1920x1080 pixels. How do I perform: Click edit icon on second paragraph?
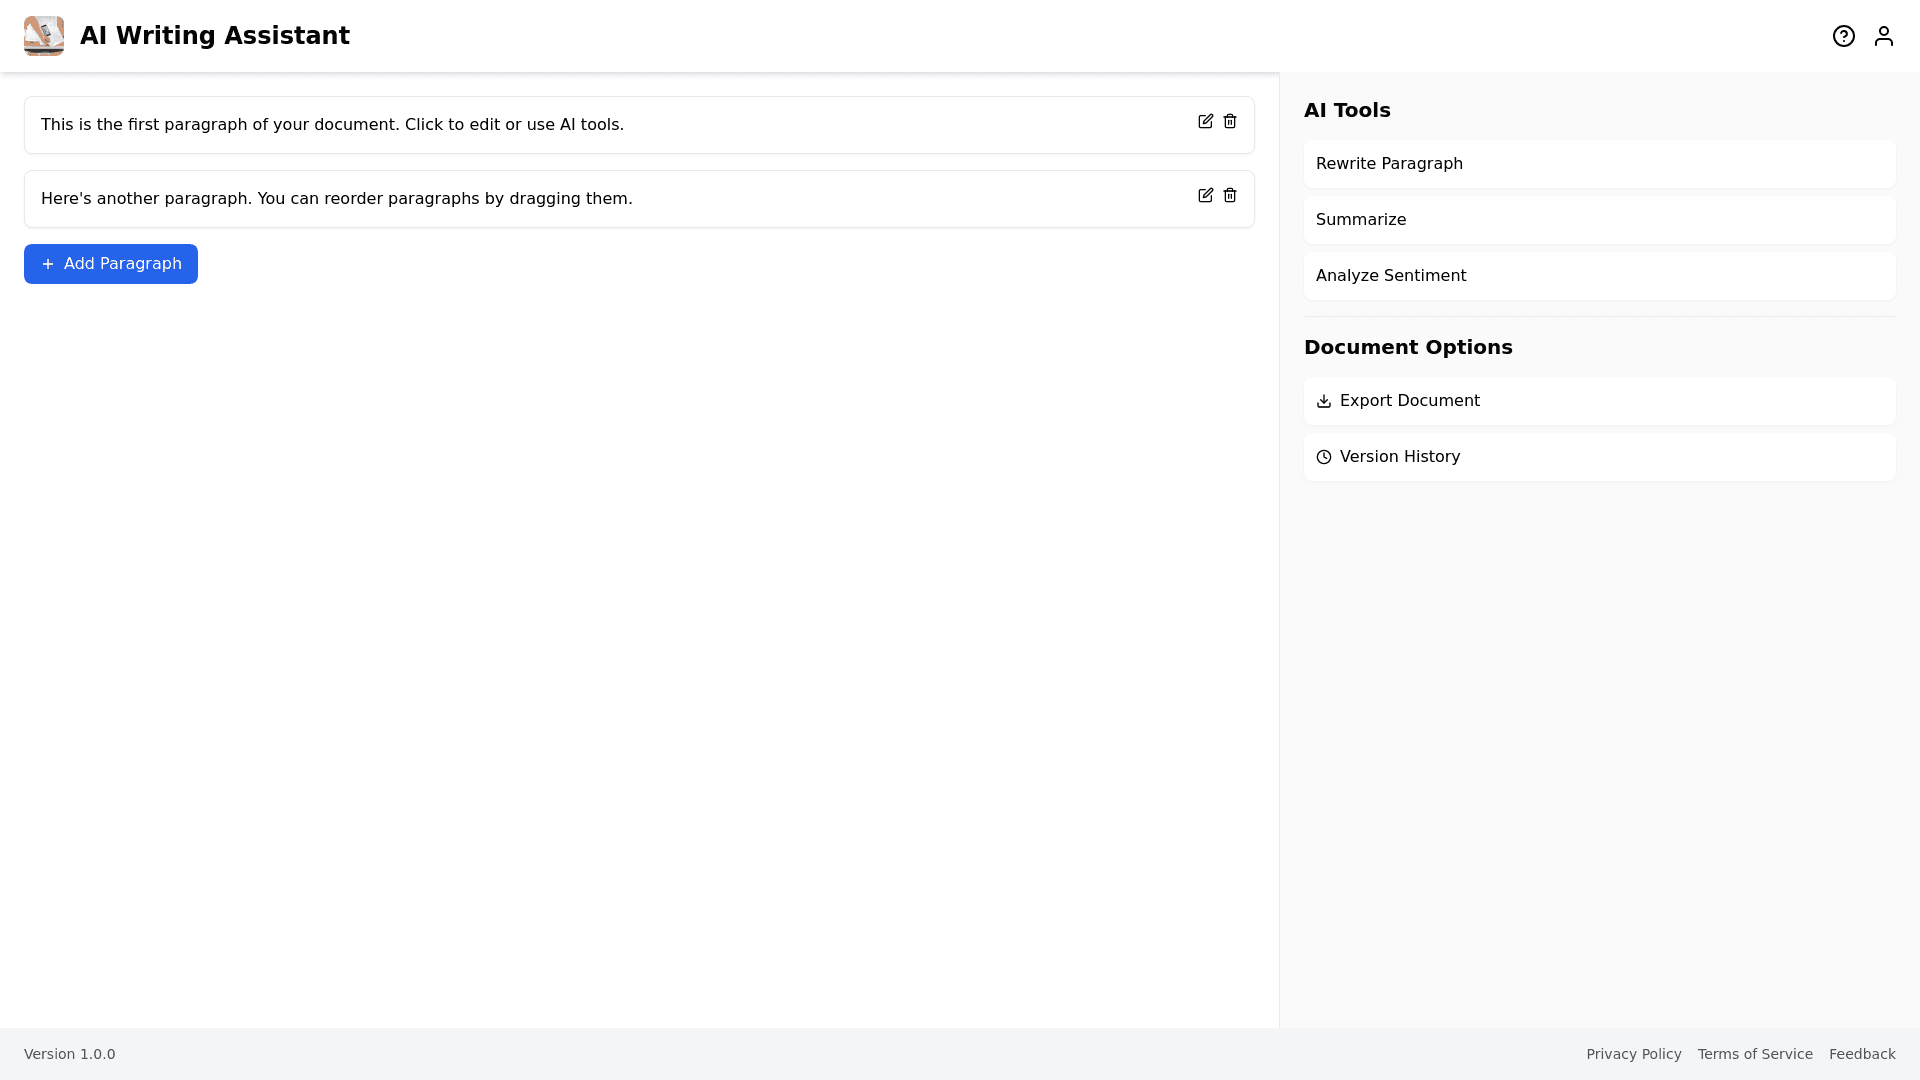pyautogui.click(x=1205, y=195)
